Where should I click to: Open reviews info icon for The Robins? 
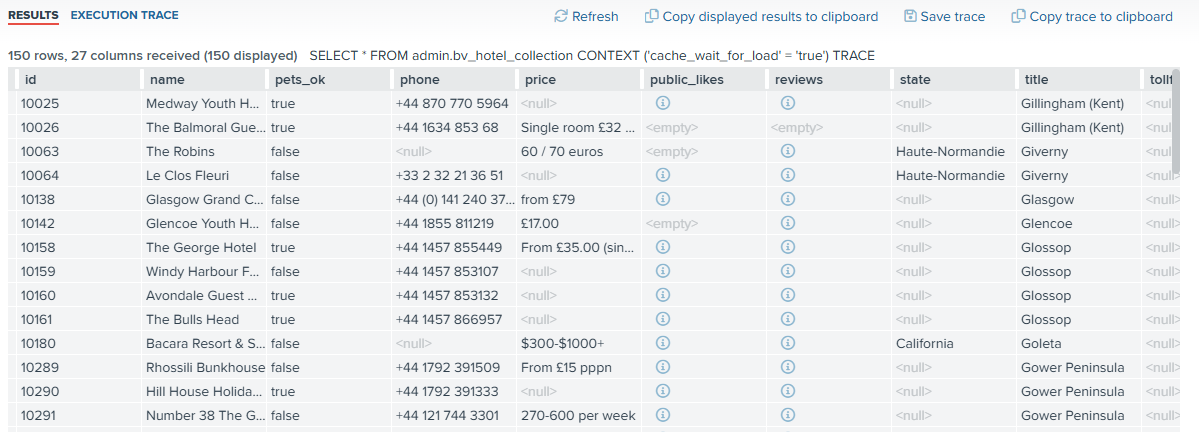pos(788,151)
